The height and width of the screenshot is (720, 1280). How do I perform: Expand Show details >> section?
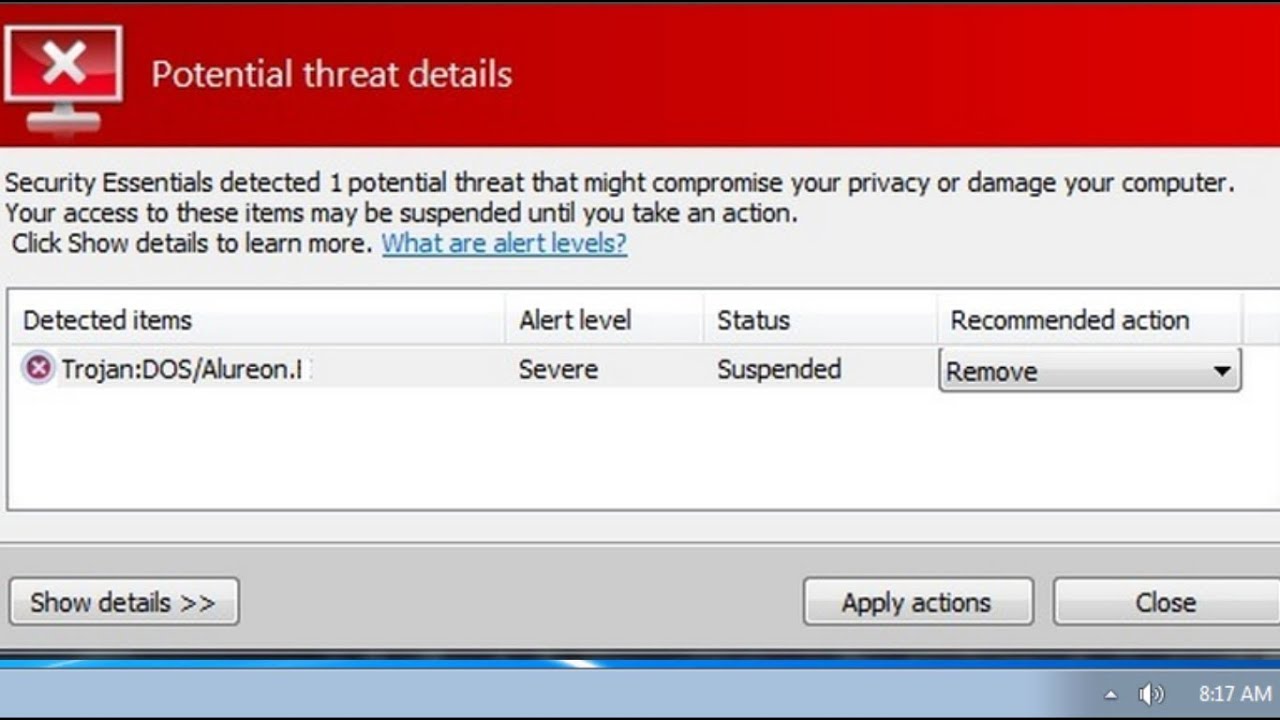(124, 602)
